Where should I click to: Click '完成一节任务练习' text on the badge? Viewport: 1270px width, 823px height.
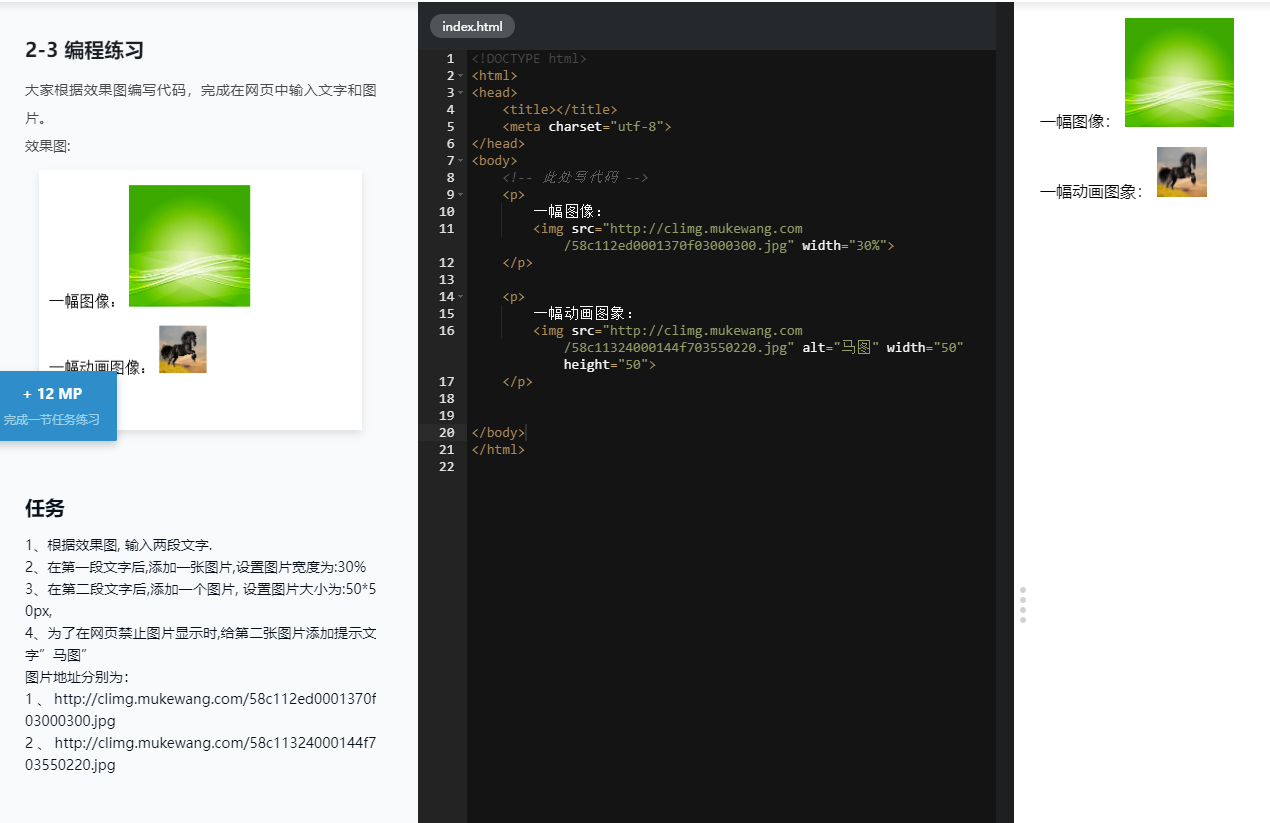click(x=52, y=420)
